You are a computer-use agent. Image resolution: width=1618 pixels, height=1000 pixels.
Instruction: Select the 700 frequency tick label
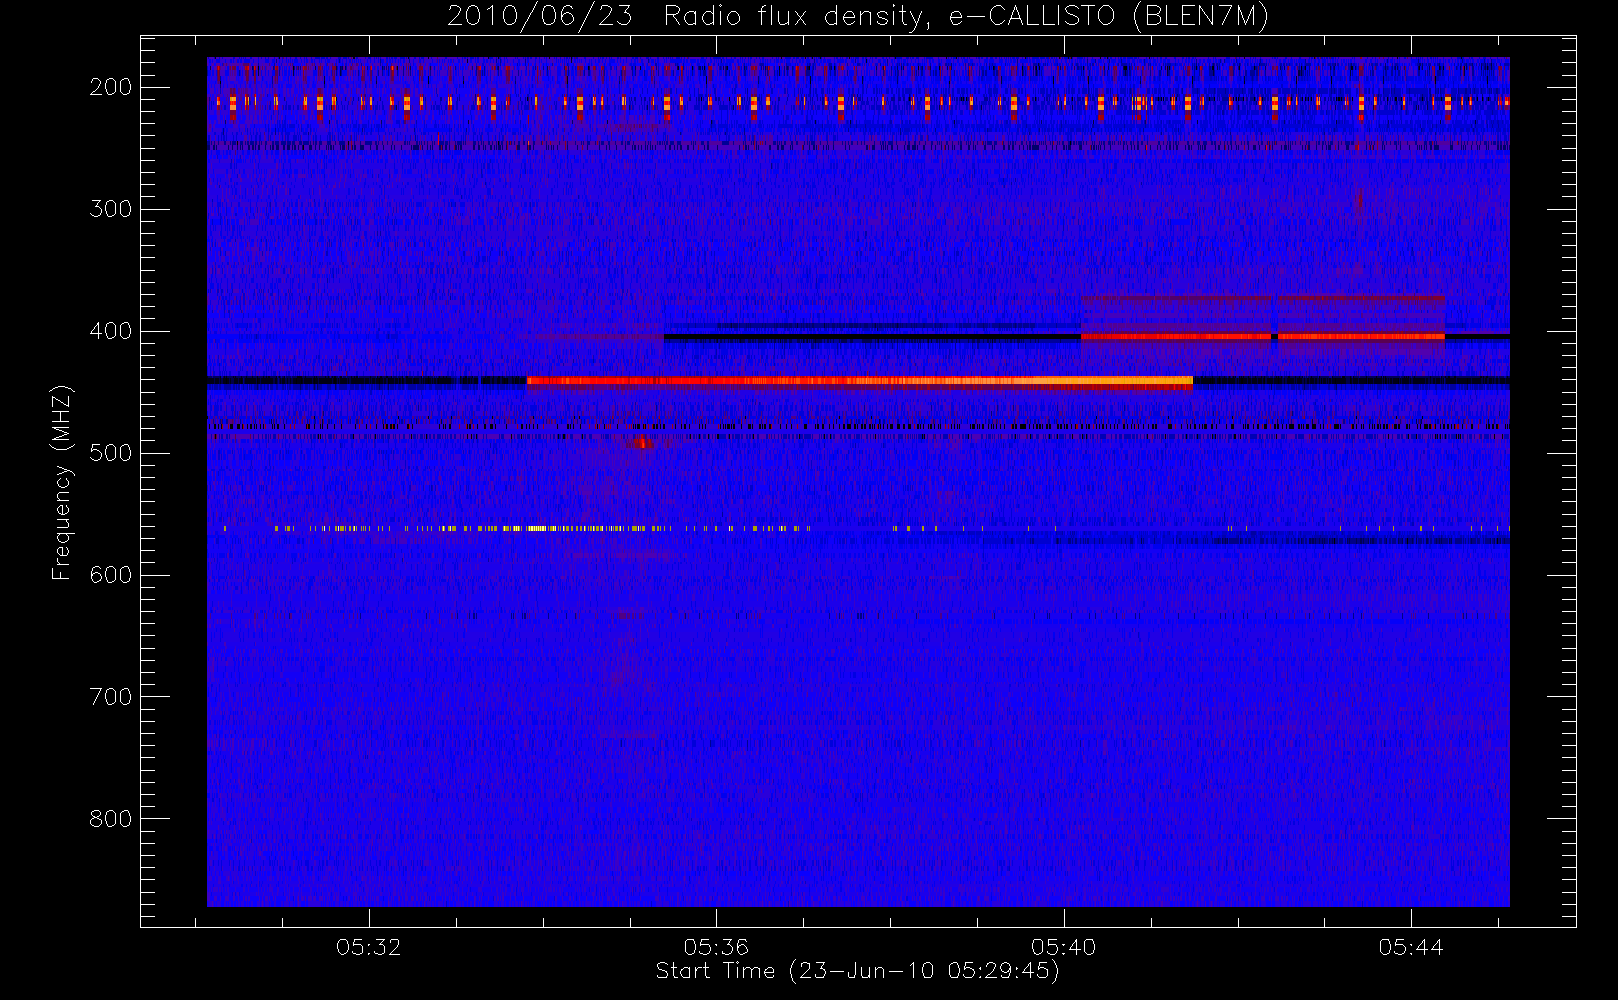coord(111,697)
